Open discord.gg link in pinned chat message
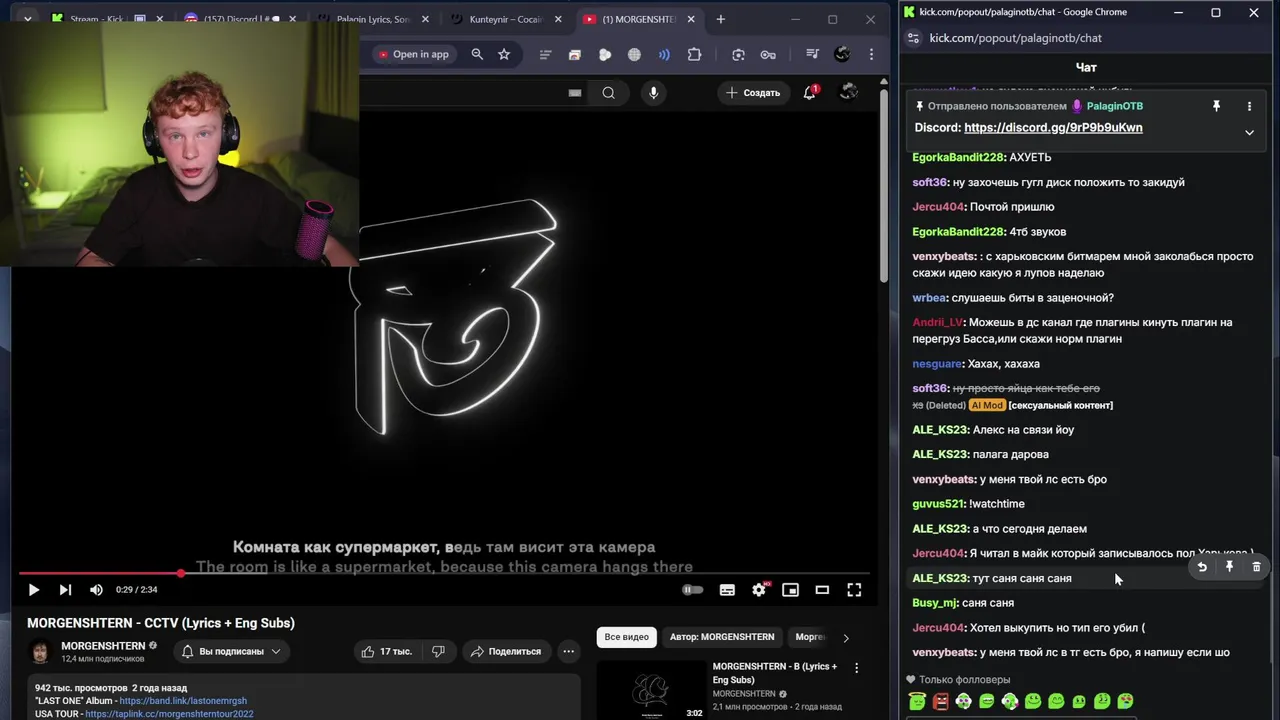 point(1053,128)
